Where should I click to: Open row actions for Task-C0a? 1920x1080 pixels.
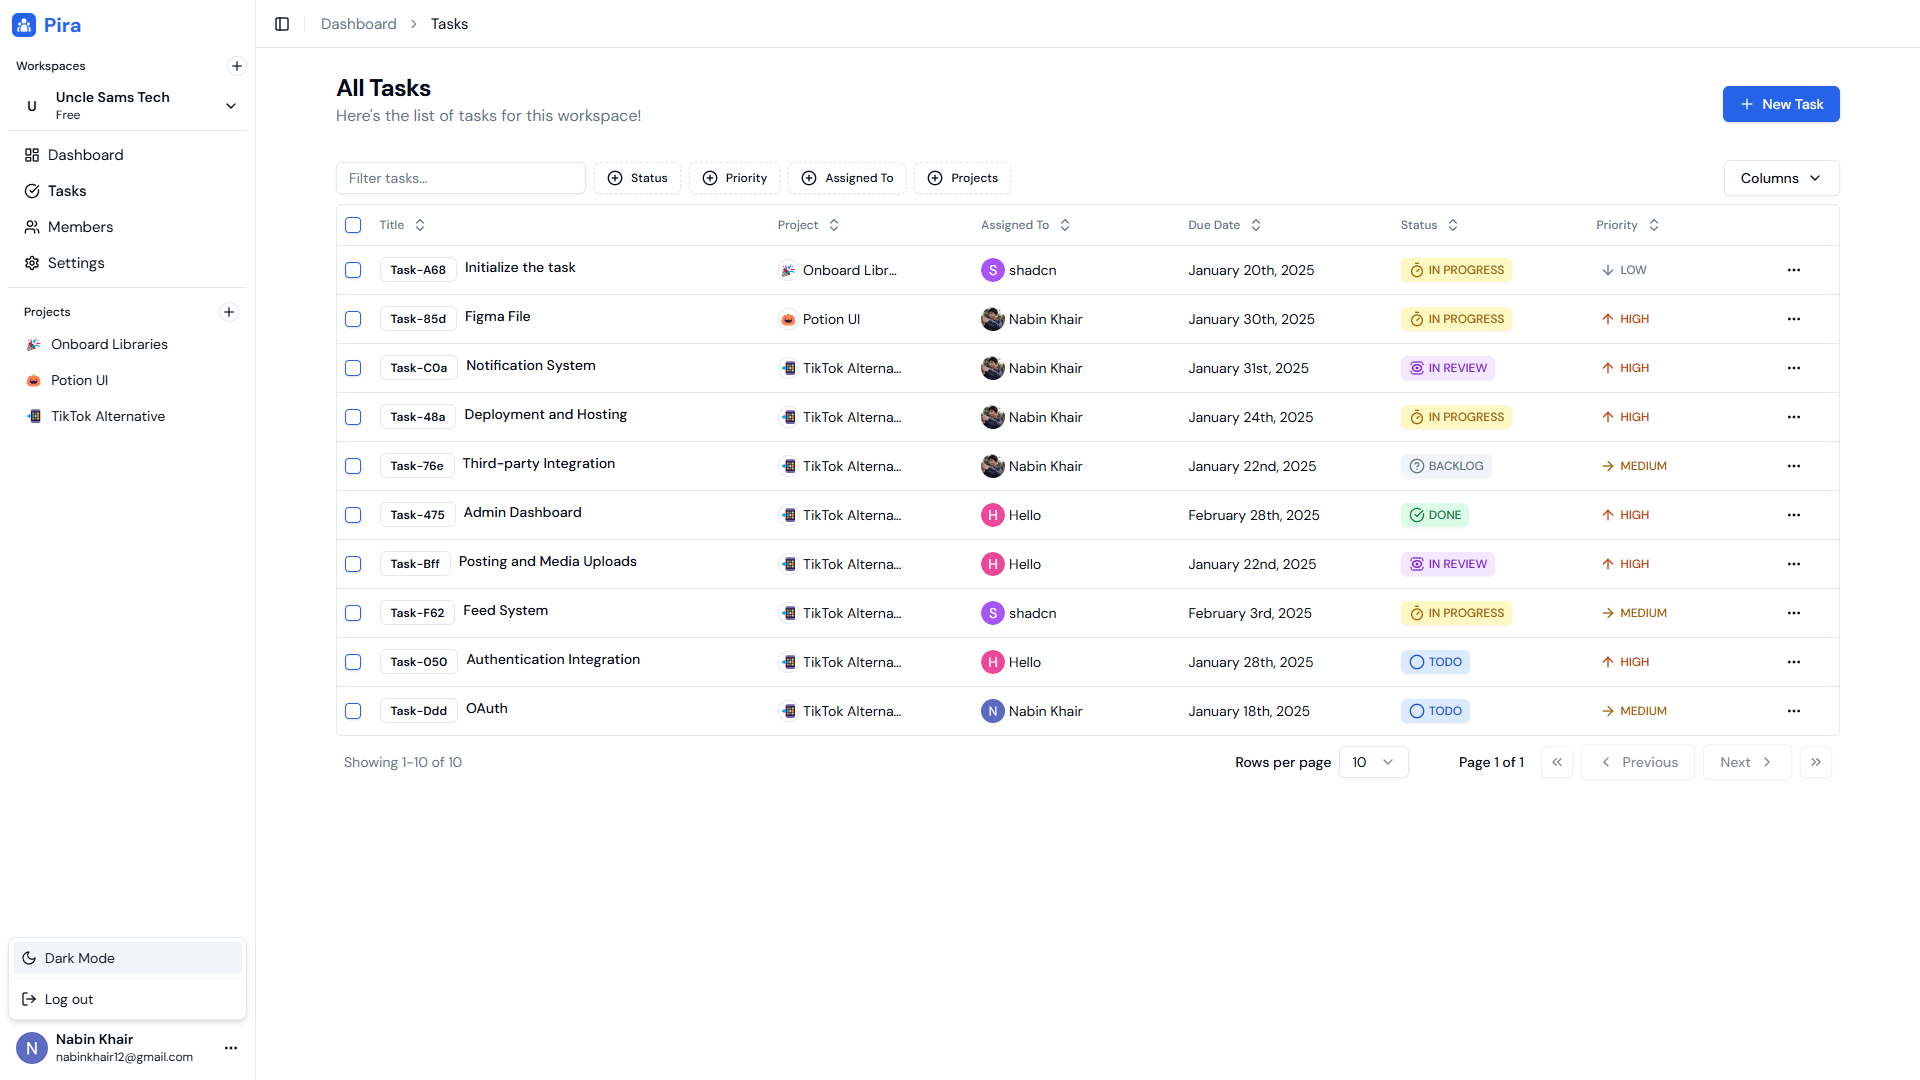pyautogui.click(x=1794, y=368)
